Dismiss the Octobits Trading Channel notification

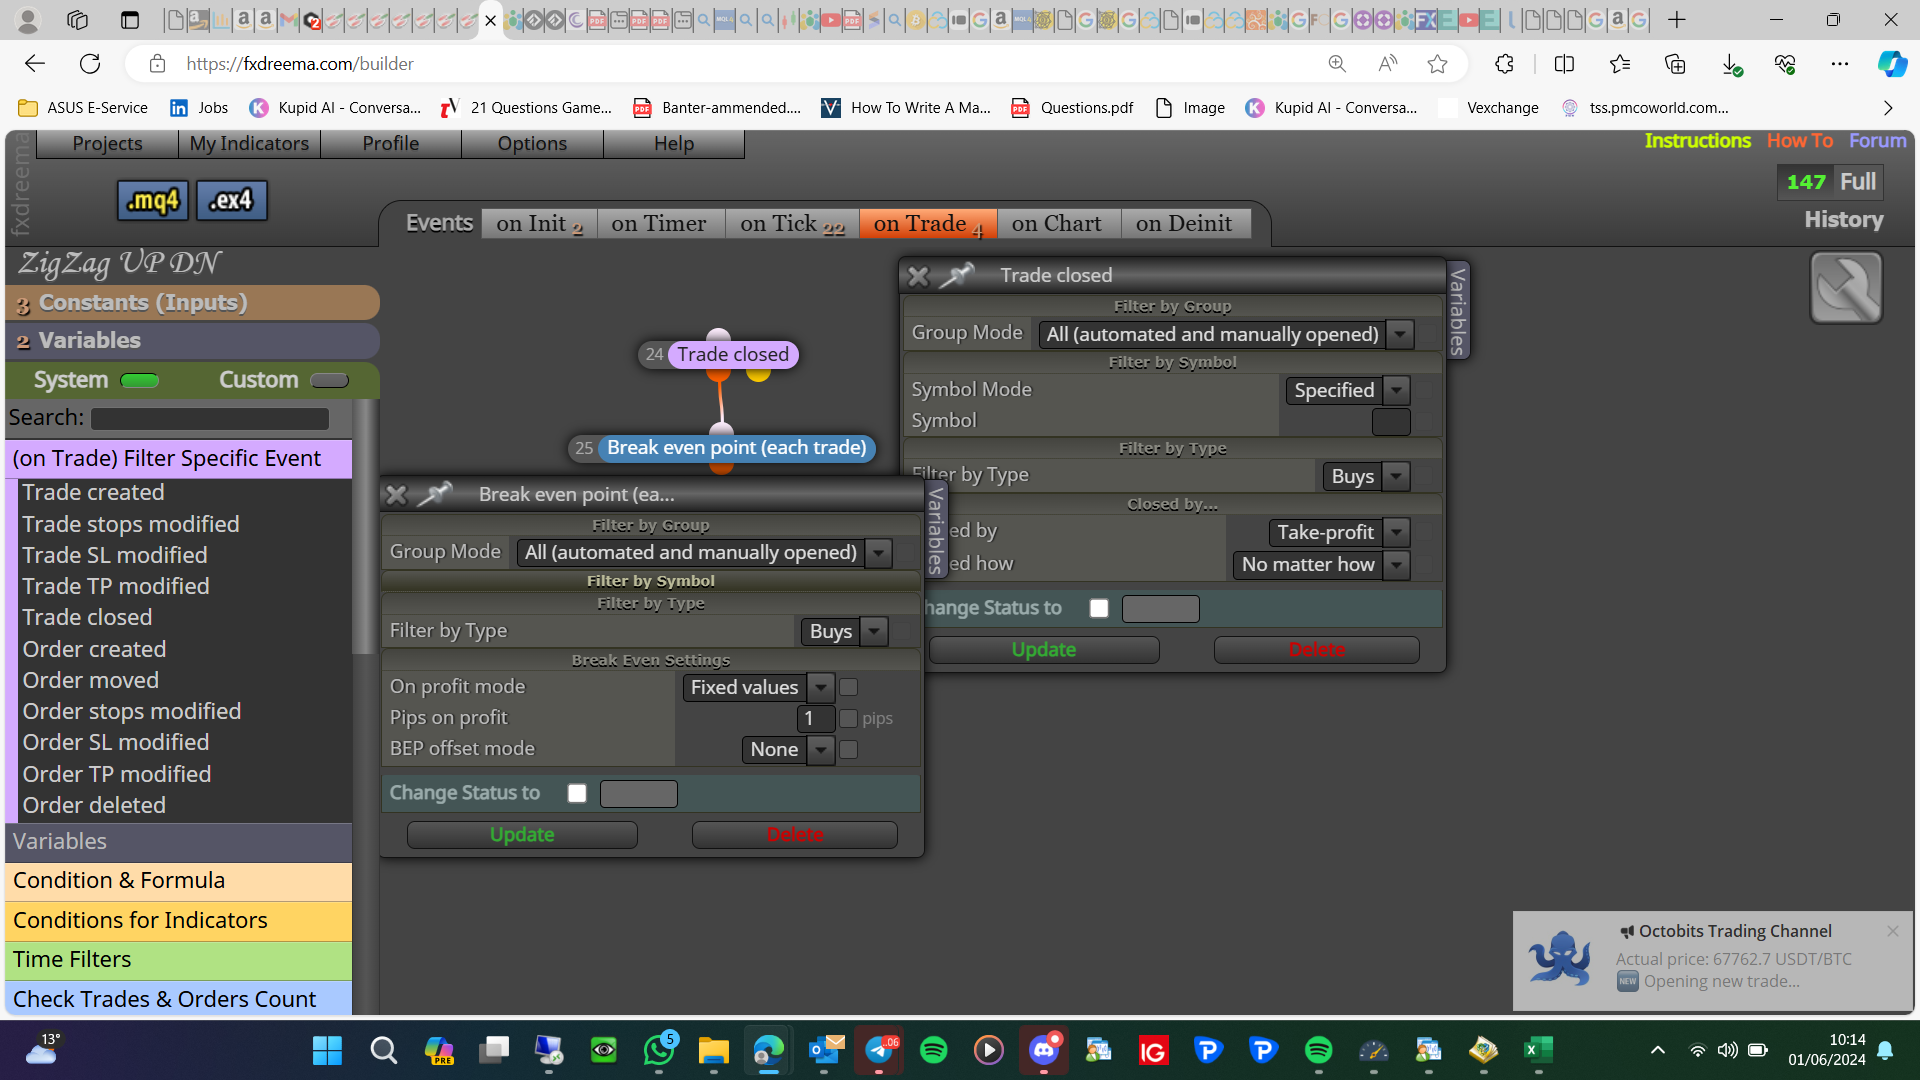[1892, 931]
